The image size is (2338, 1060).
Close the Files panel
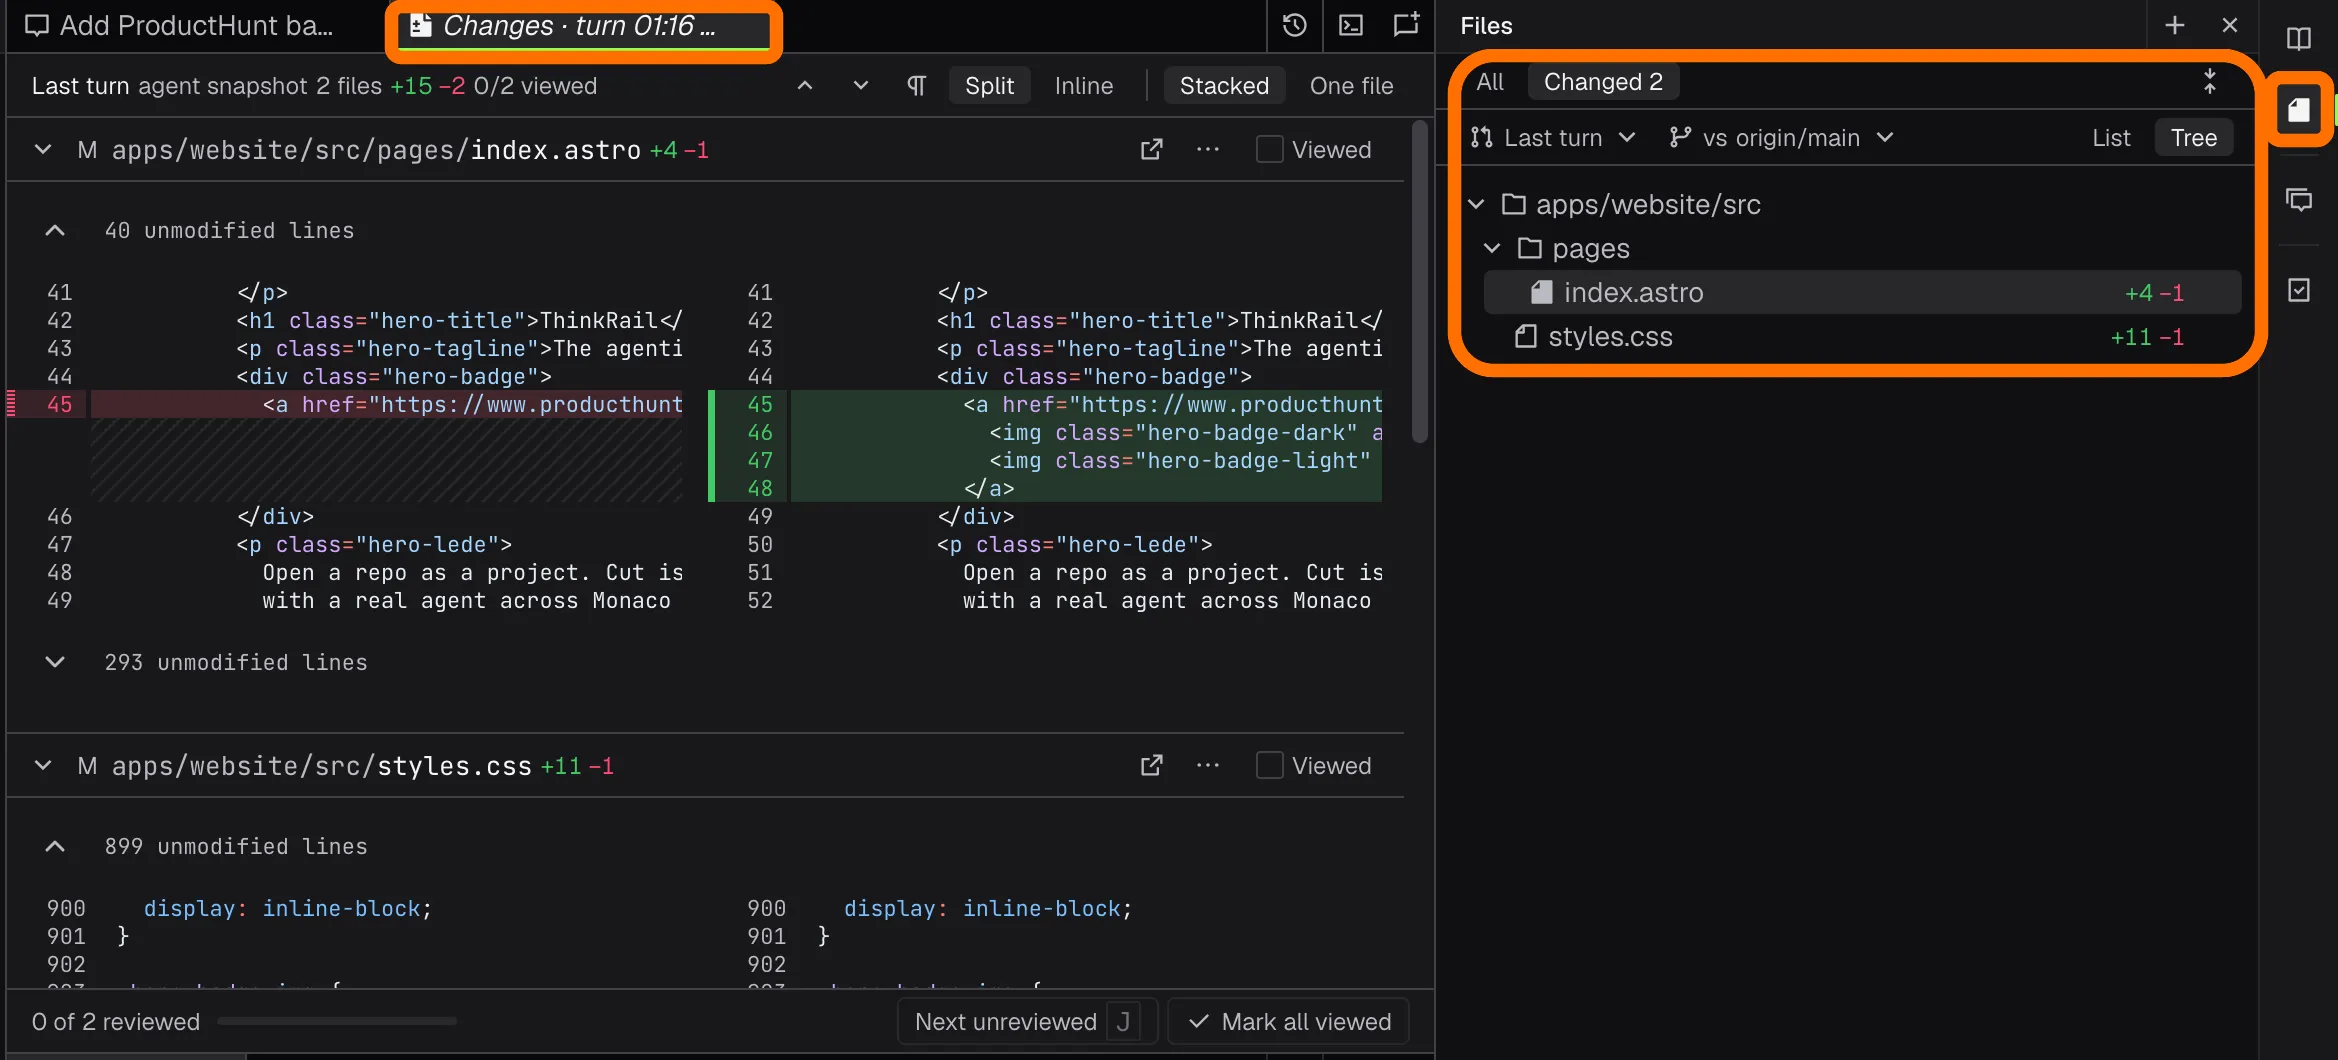click(x=2230, y=25)
